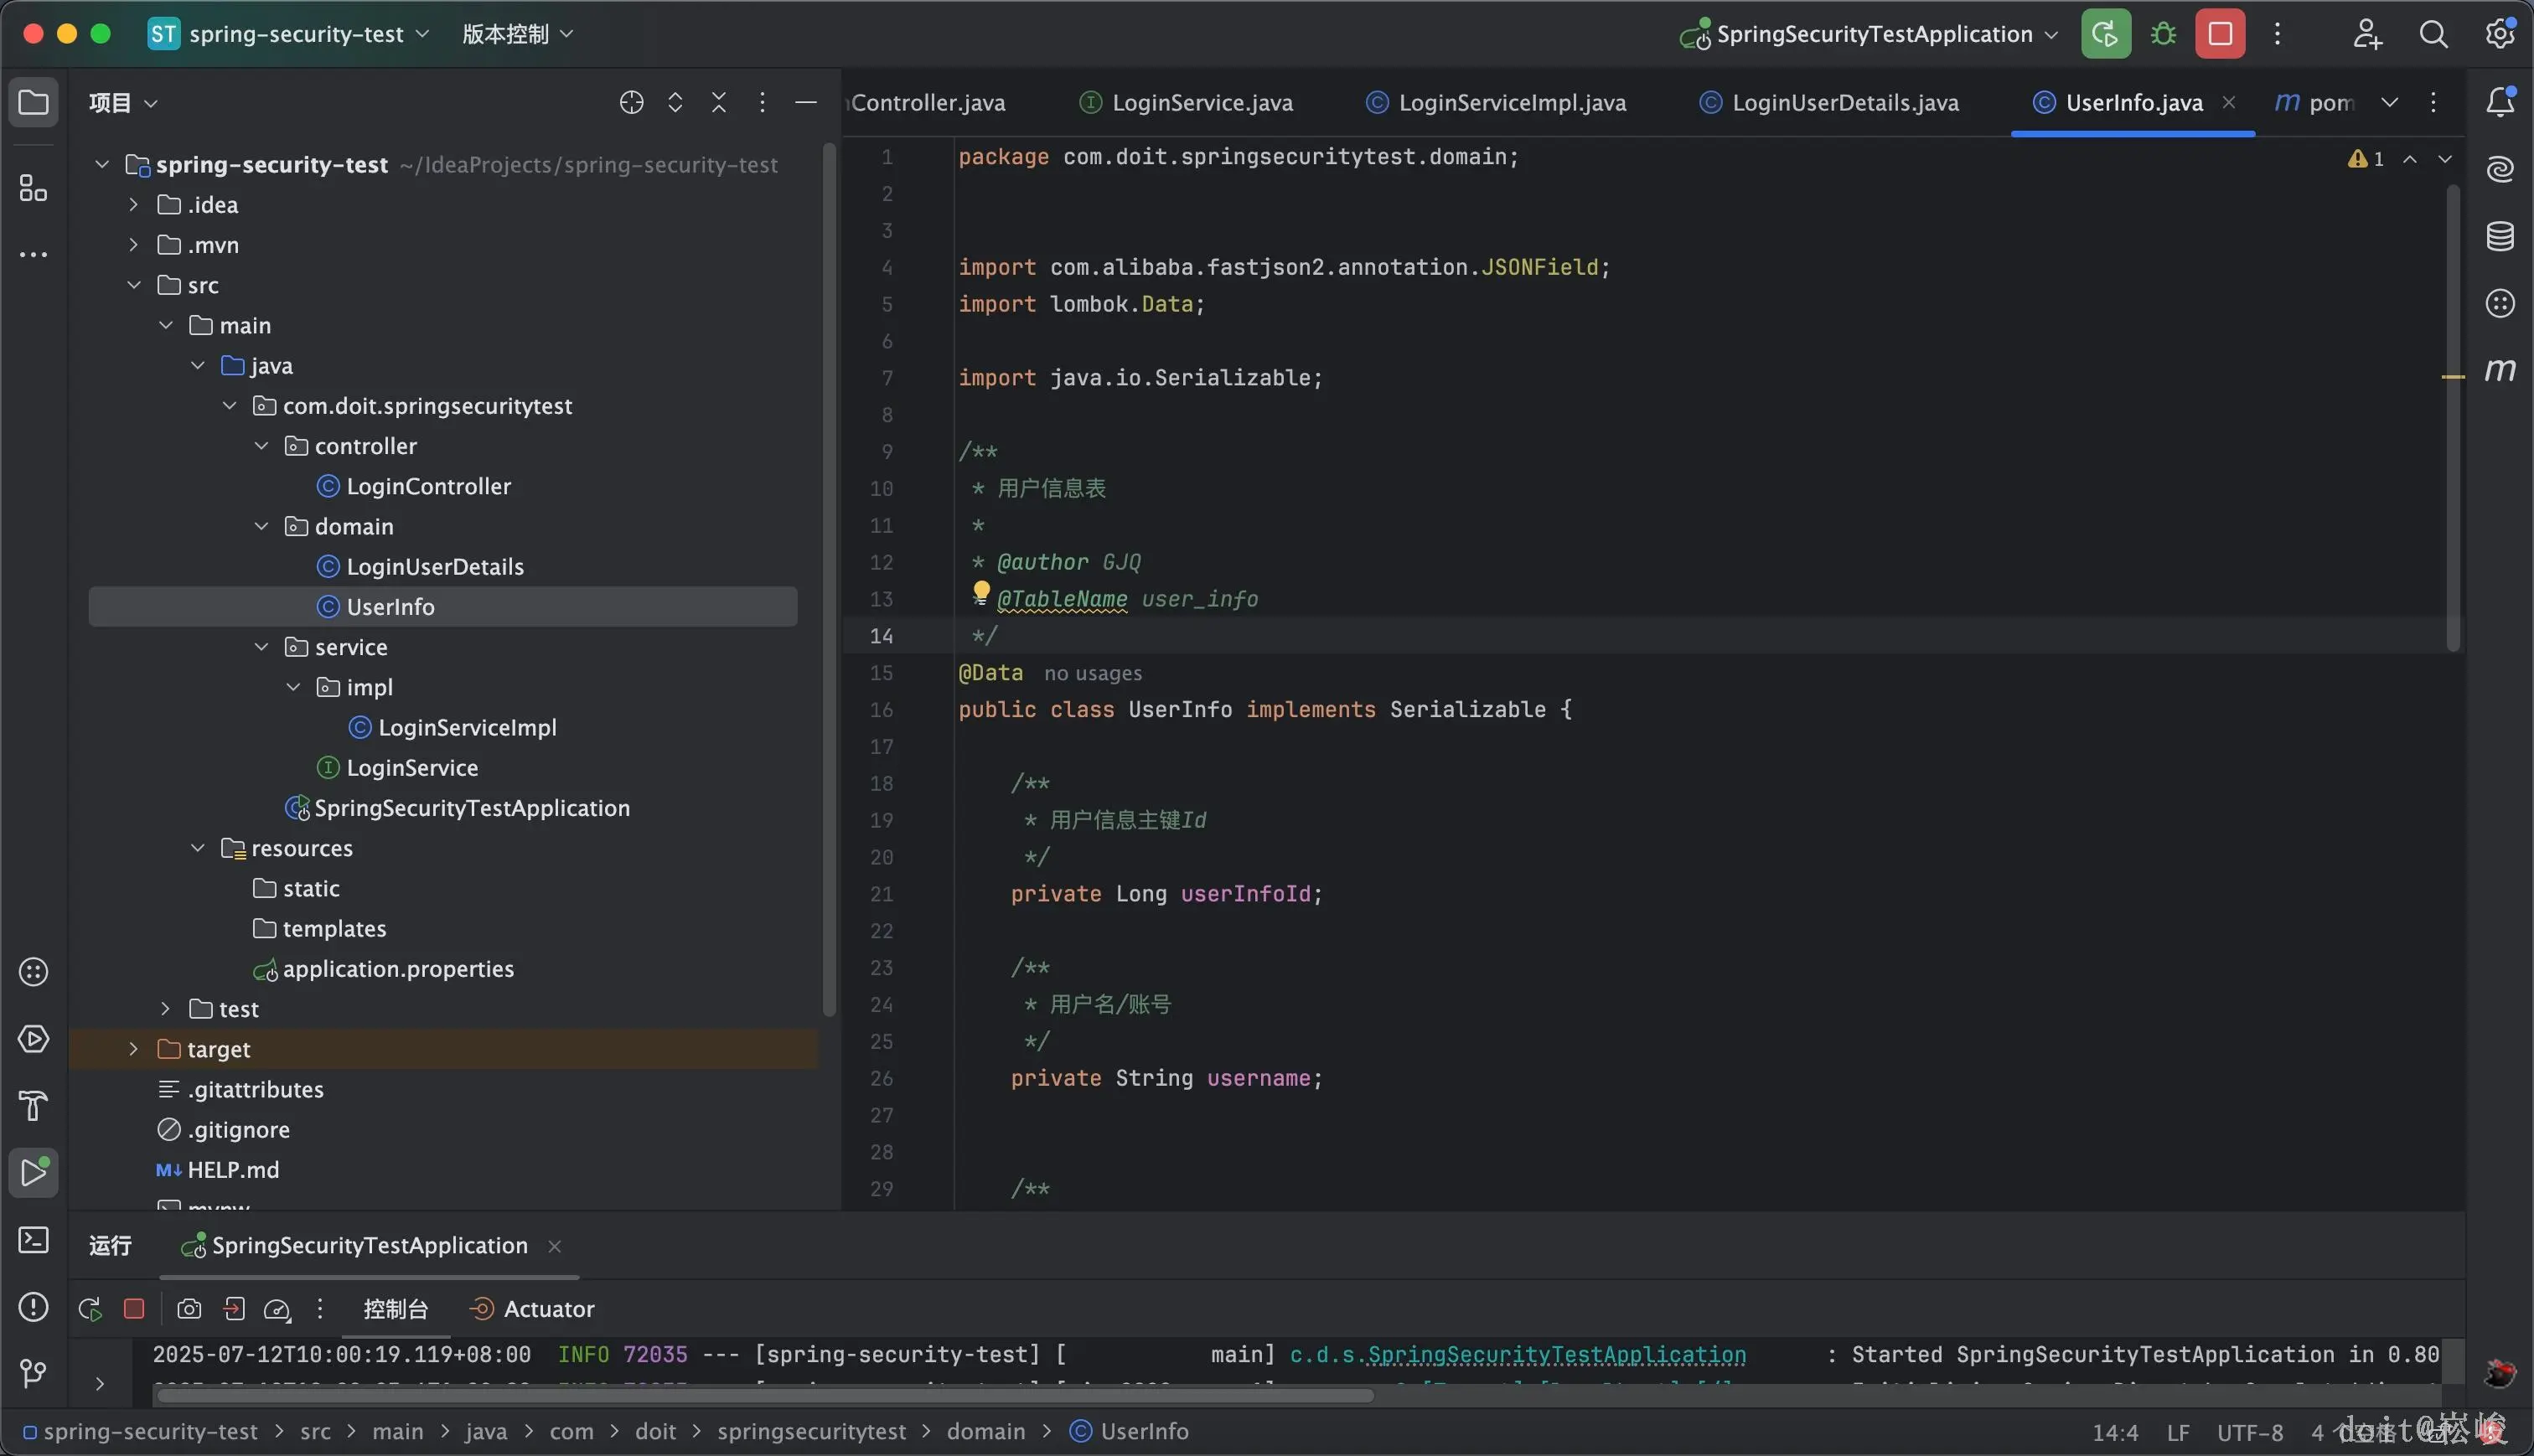Open the Database tool window

[2500, 236]
